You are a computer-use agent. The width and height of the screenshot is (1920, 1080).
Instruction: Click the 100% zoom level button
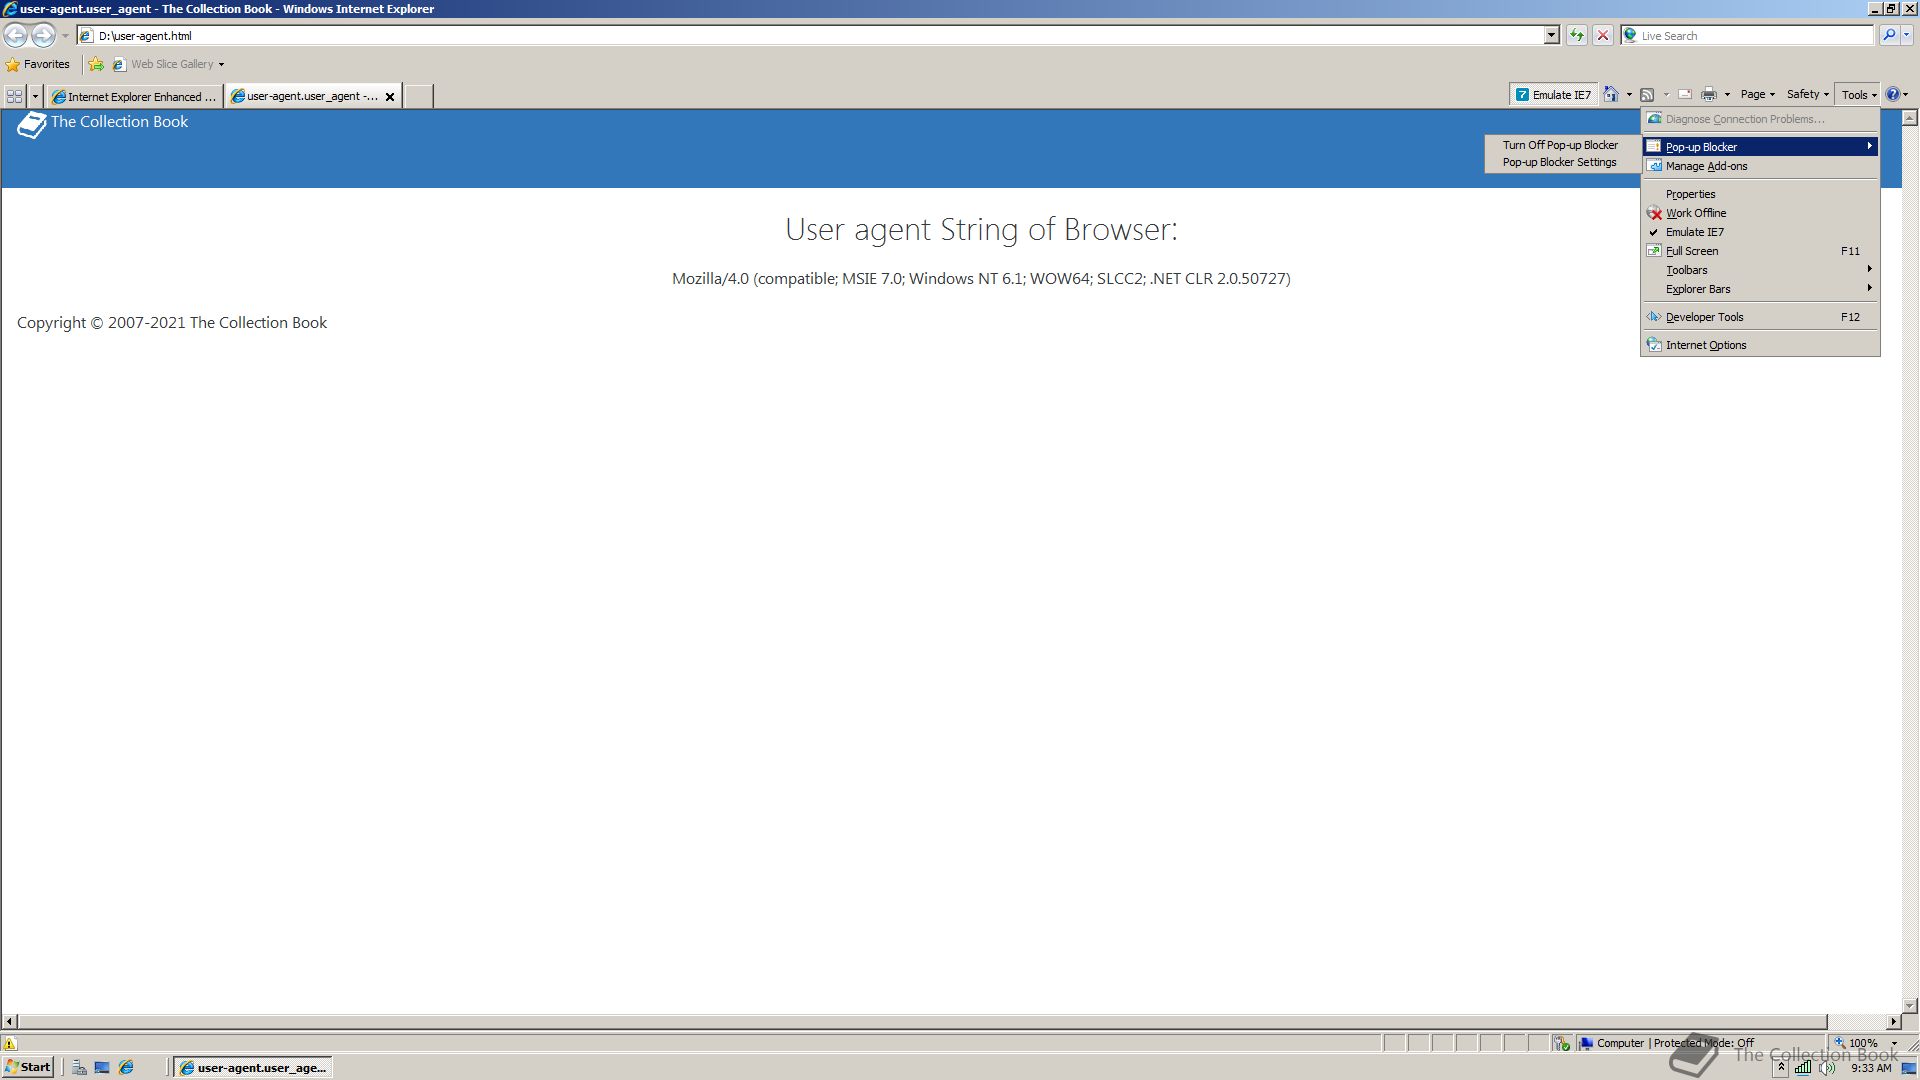click(x=1856, y=1043)
